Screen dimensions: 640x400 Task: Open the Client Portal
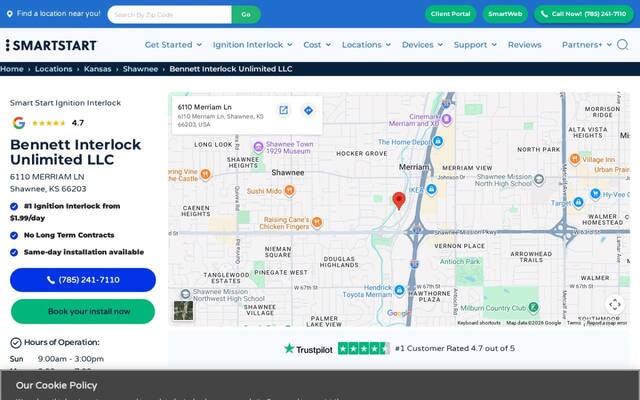point(450,14)
